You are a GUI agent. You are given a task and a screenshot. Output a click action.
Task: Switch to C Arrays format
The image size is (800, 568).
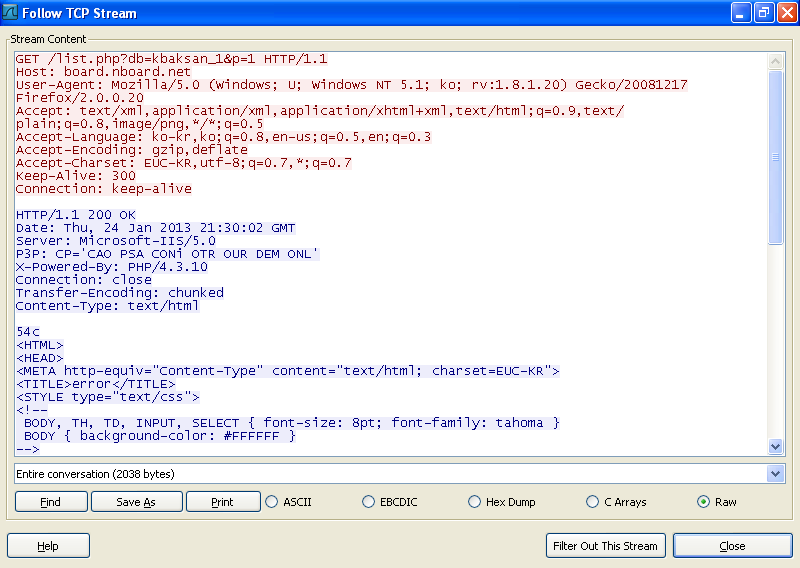click(x=593, y=502)
